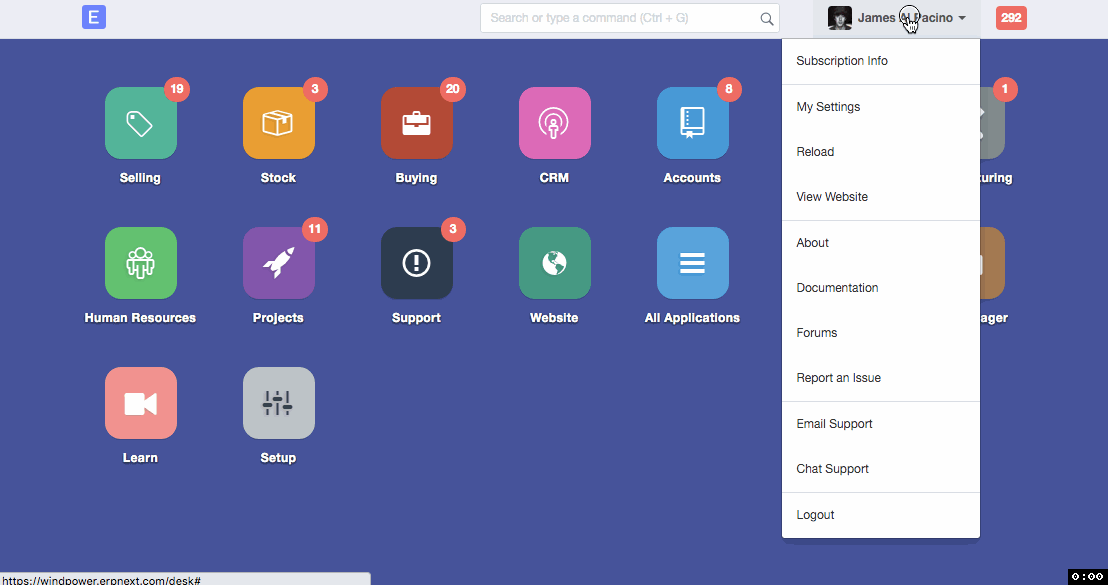Show All Applications list icon
This screenshot has width=1108, height=585.
pyautogui.click(x=693, y=263)
